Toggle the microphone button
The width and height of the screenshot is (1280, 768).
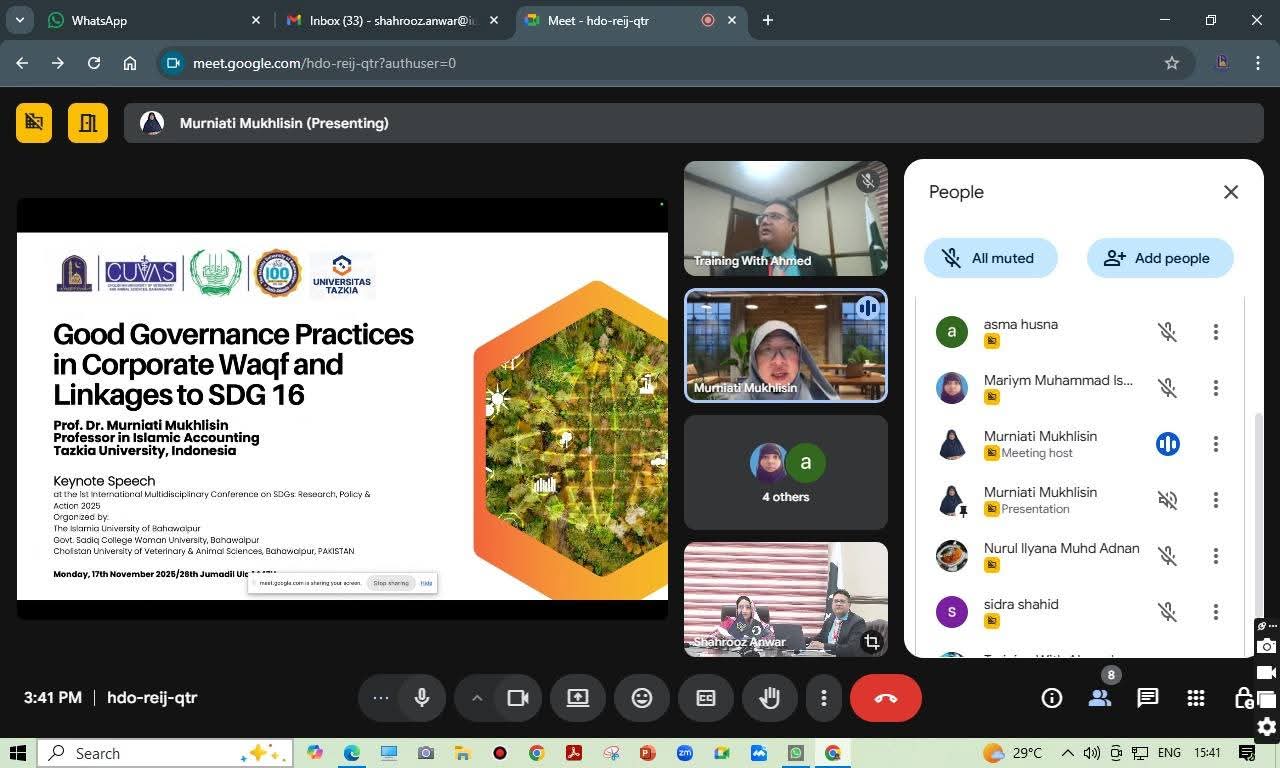[x=422, y=698]
